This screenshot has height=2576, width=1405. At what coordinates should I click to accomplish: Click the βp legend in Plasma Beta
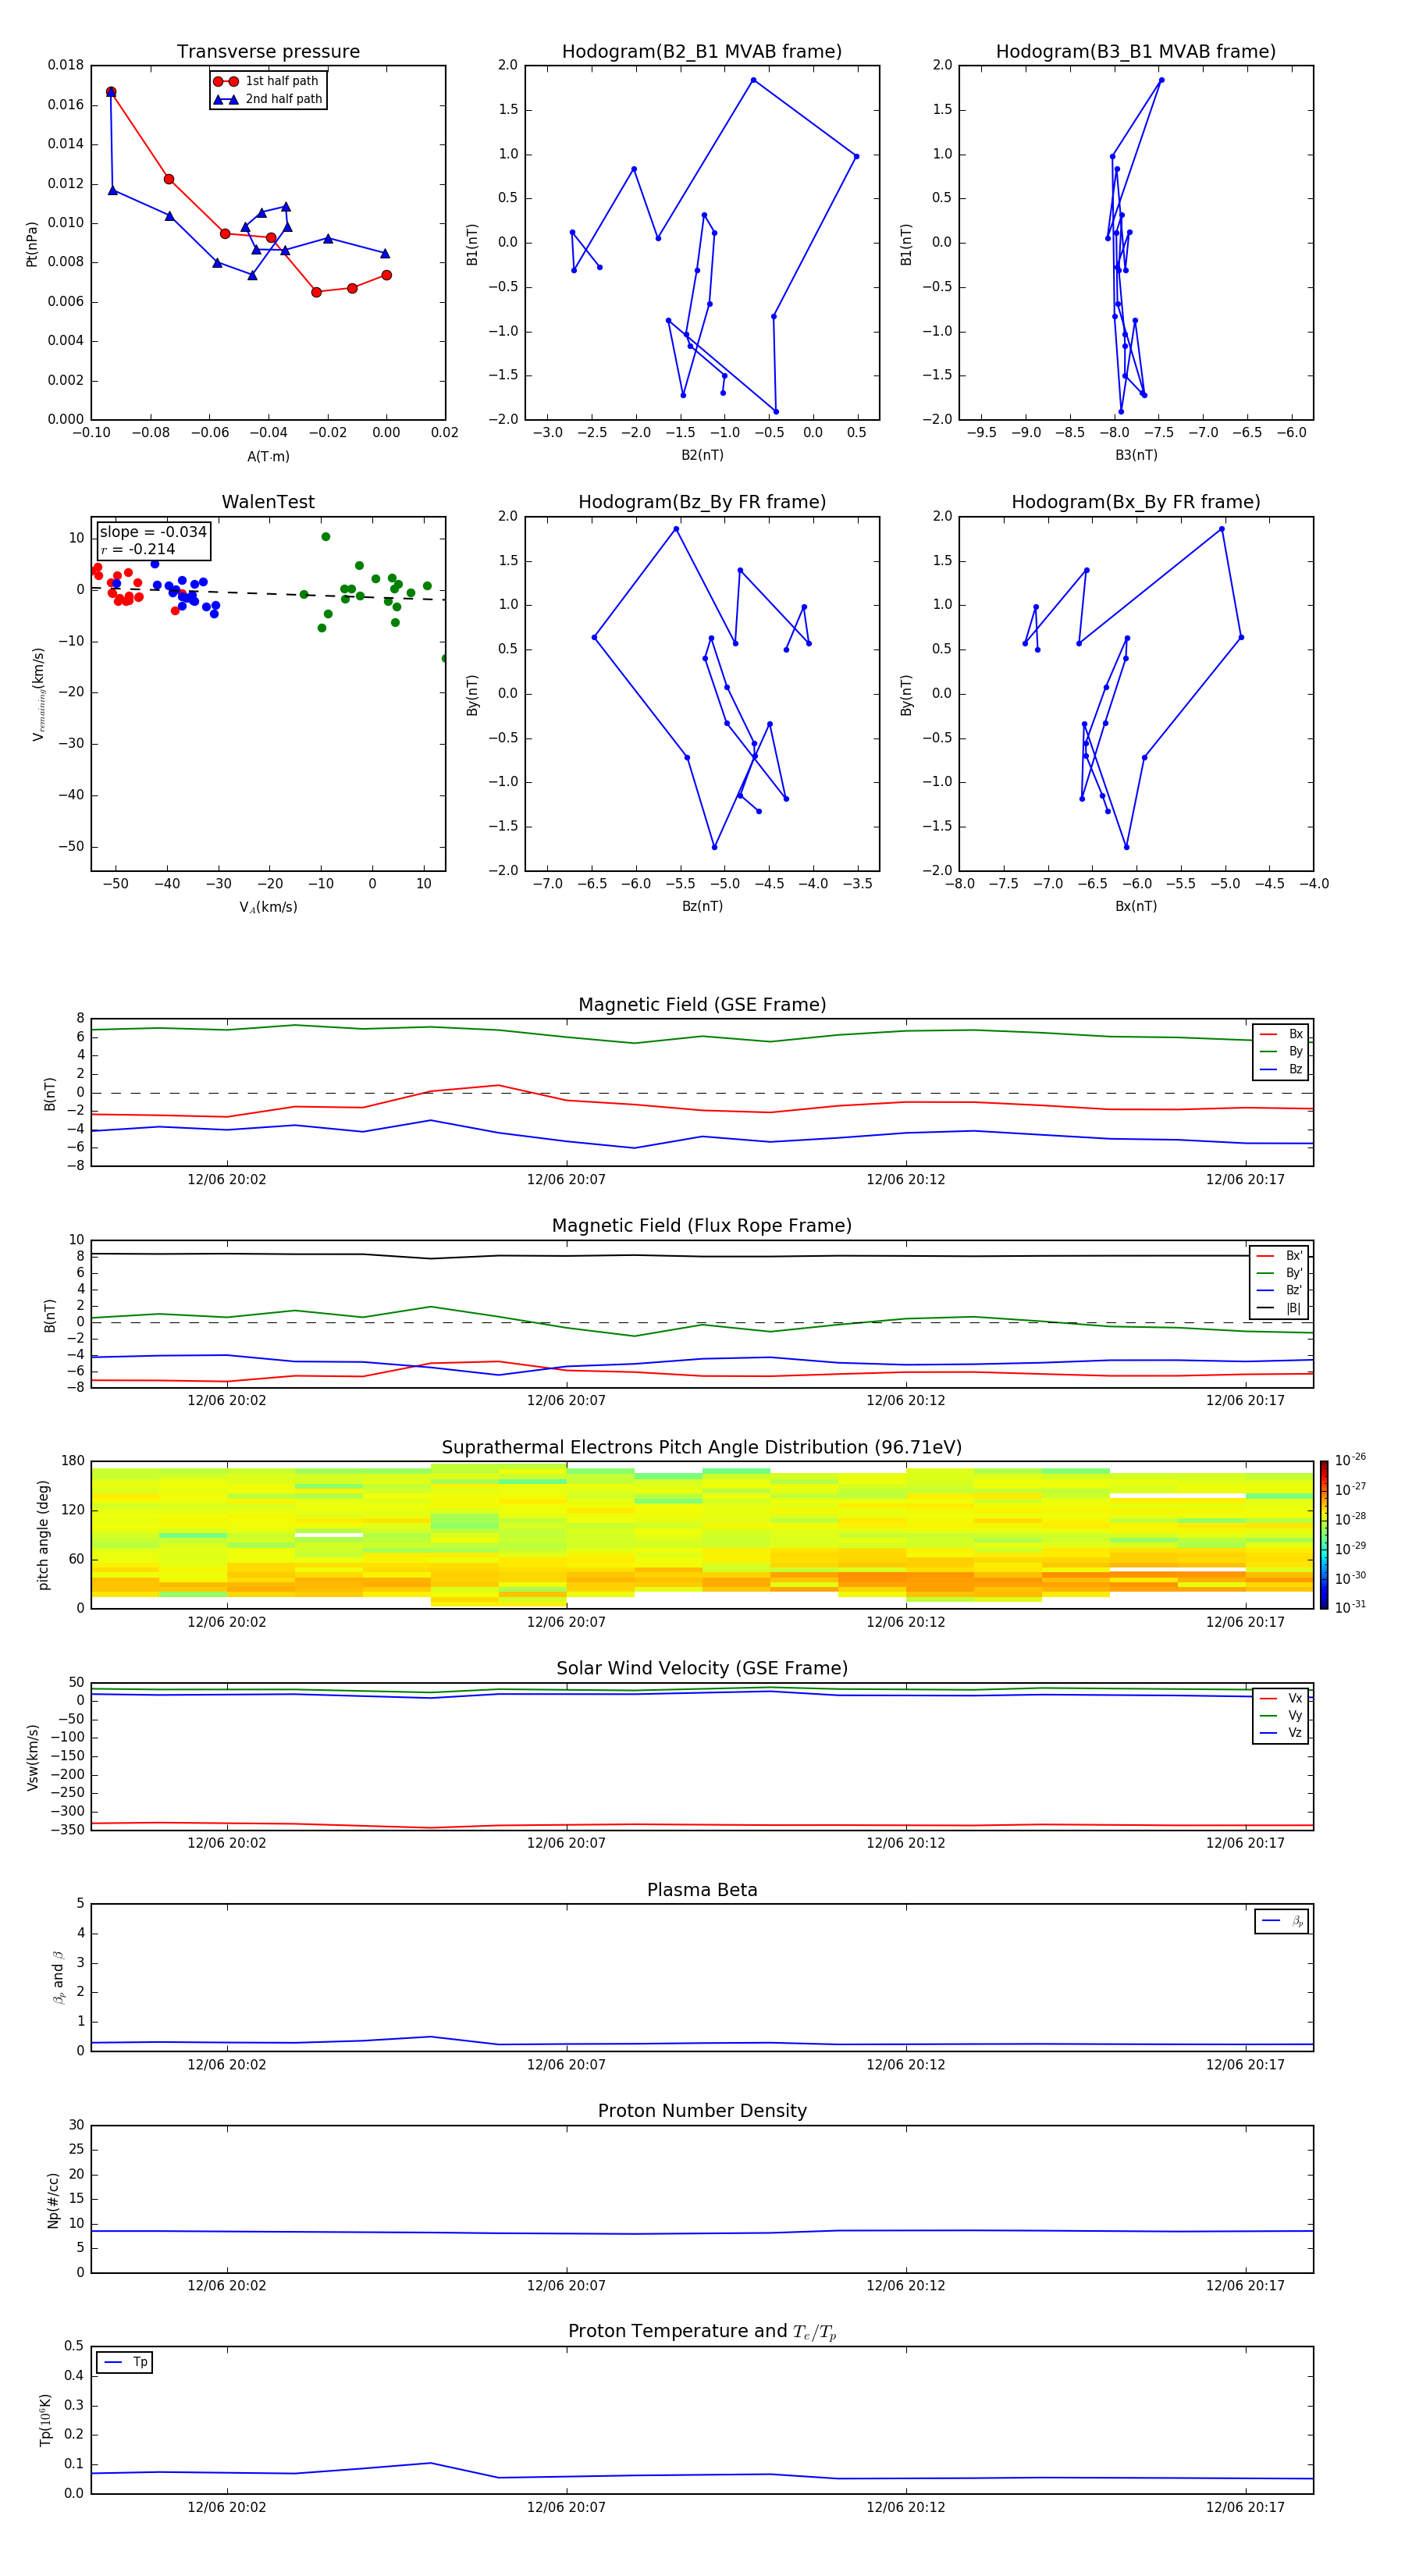click(x=1282, y=1921)
